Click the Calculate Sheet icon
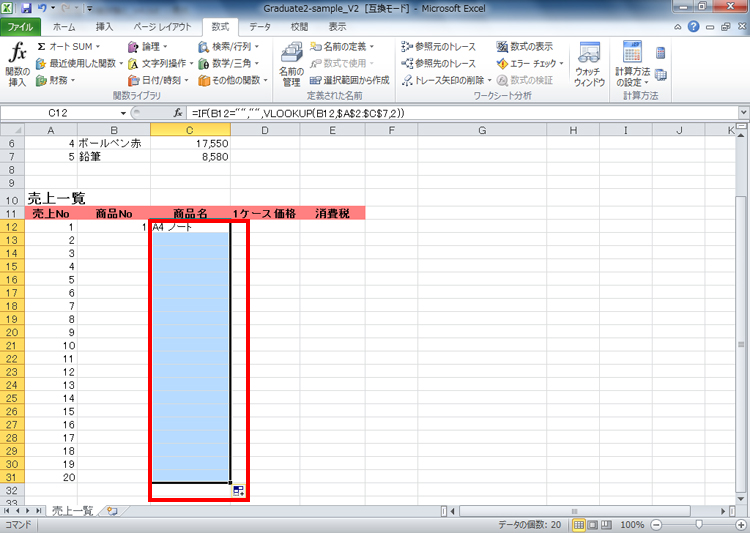Viewport: 750px width, 533px height. point(661,75)
